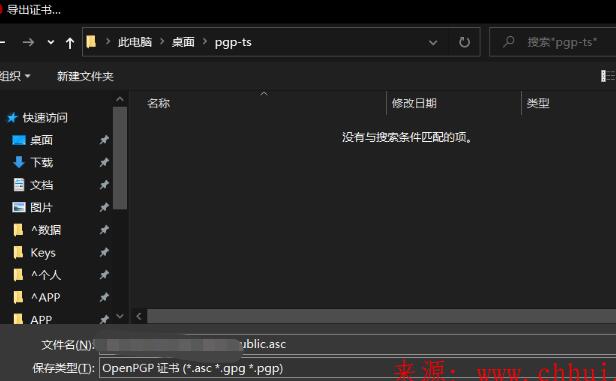Viewport: 616px width, 381px height.
Task: Open 文档 folder in sidebar
Action: 42,185
